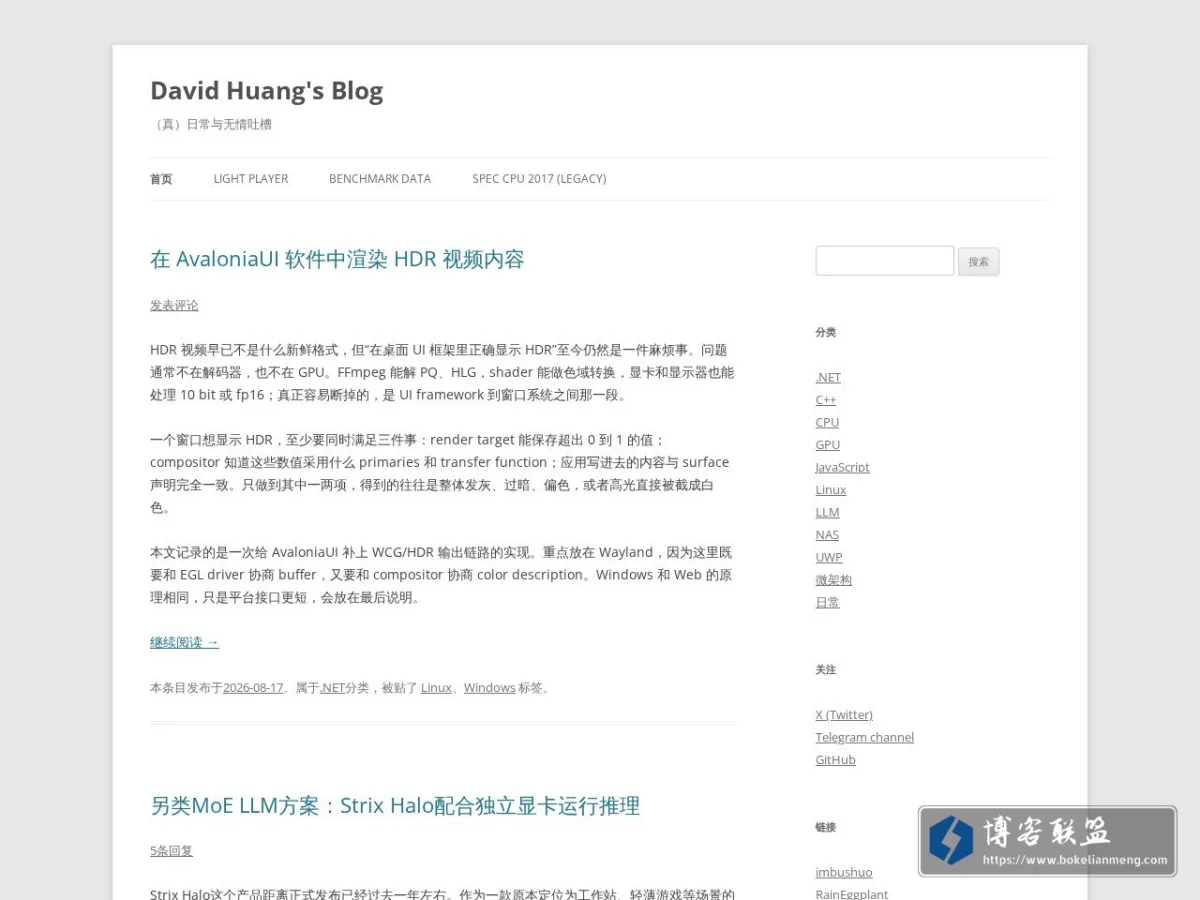Viewport: 1200px width, 900px height.
Task: Open the SPEC CPU 2017 (LEGACY) page
Action: coord(539,179)
